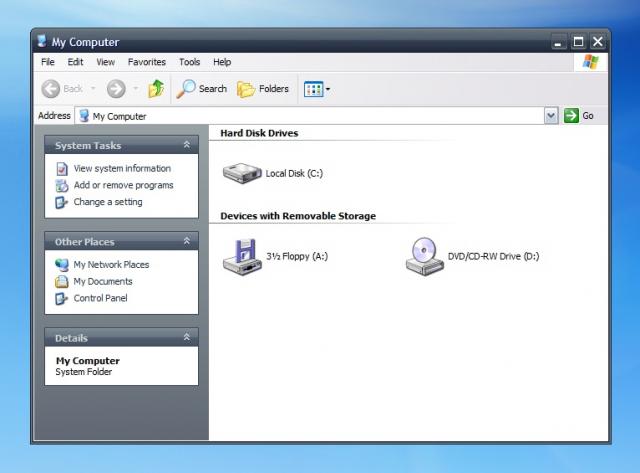Maximize the My Computer window

pyautogui.click(x=578, y=42)
